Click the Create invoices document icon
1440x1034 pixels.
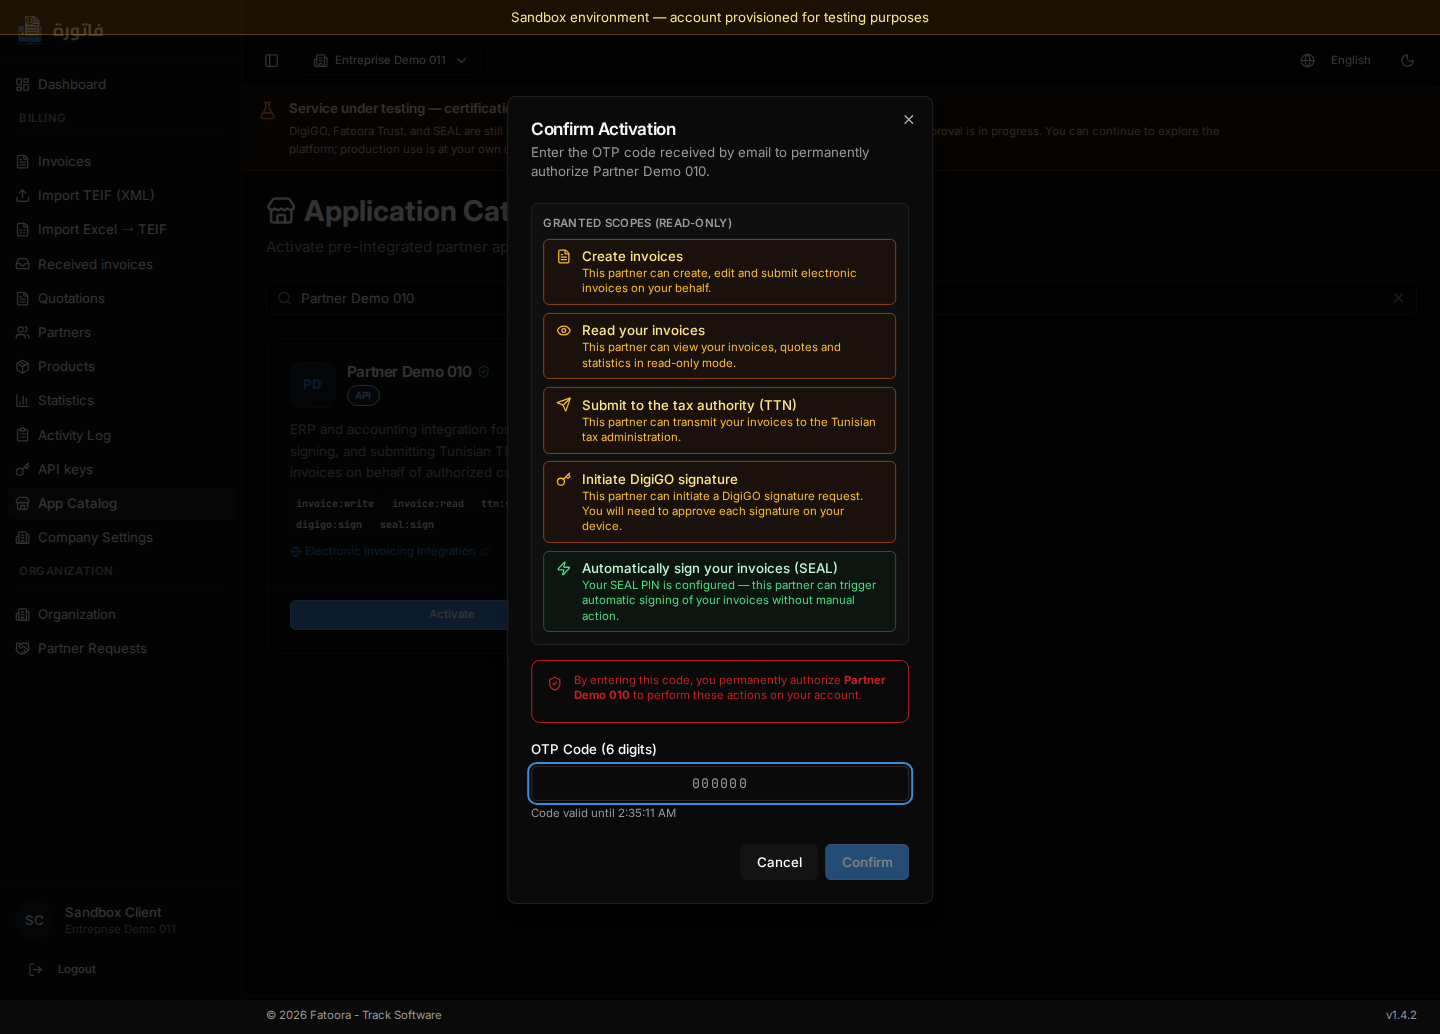tap(564, 257)
